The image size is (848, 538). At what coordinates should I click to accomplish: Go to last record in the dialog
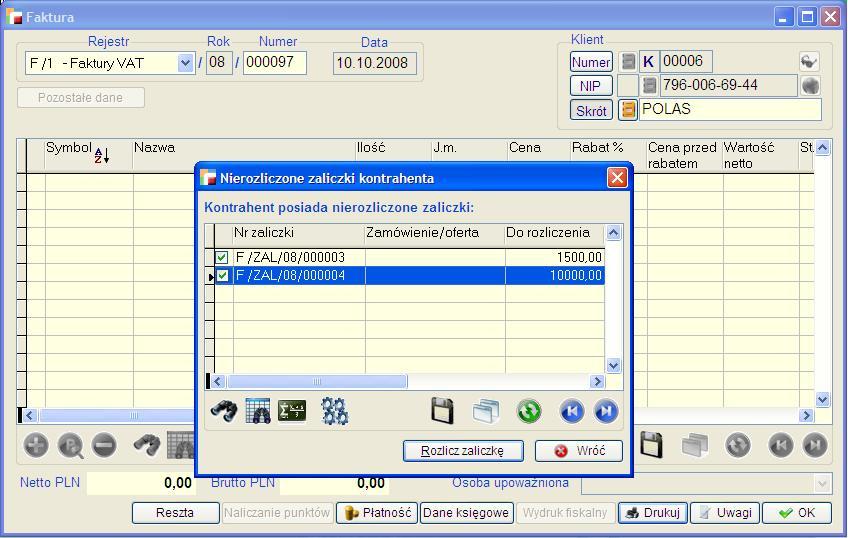tap(606, 411)
